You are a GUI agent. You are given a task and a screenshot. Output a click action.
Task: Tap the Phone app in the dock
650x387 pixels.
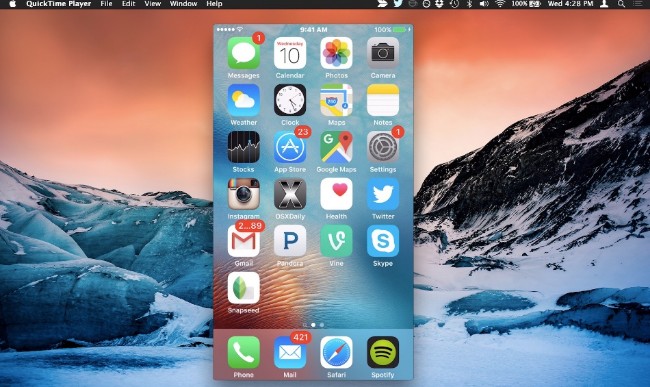point(243,352)
